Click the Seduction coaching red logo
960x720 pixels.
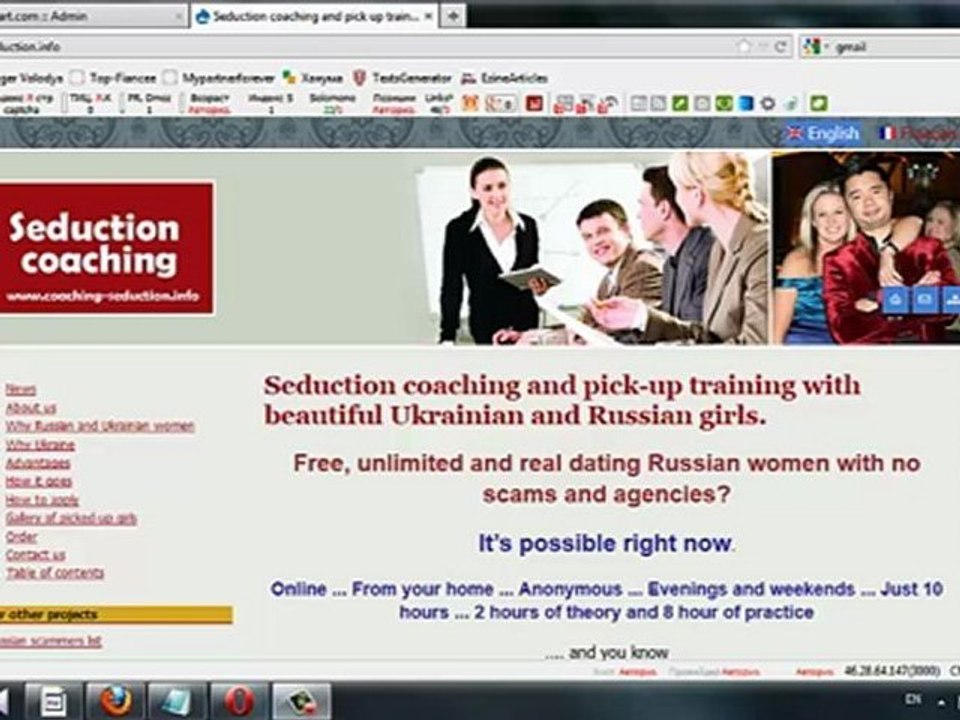(107, 248)
